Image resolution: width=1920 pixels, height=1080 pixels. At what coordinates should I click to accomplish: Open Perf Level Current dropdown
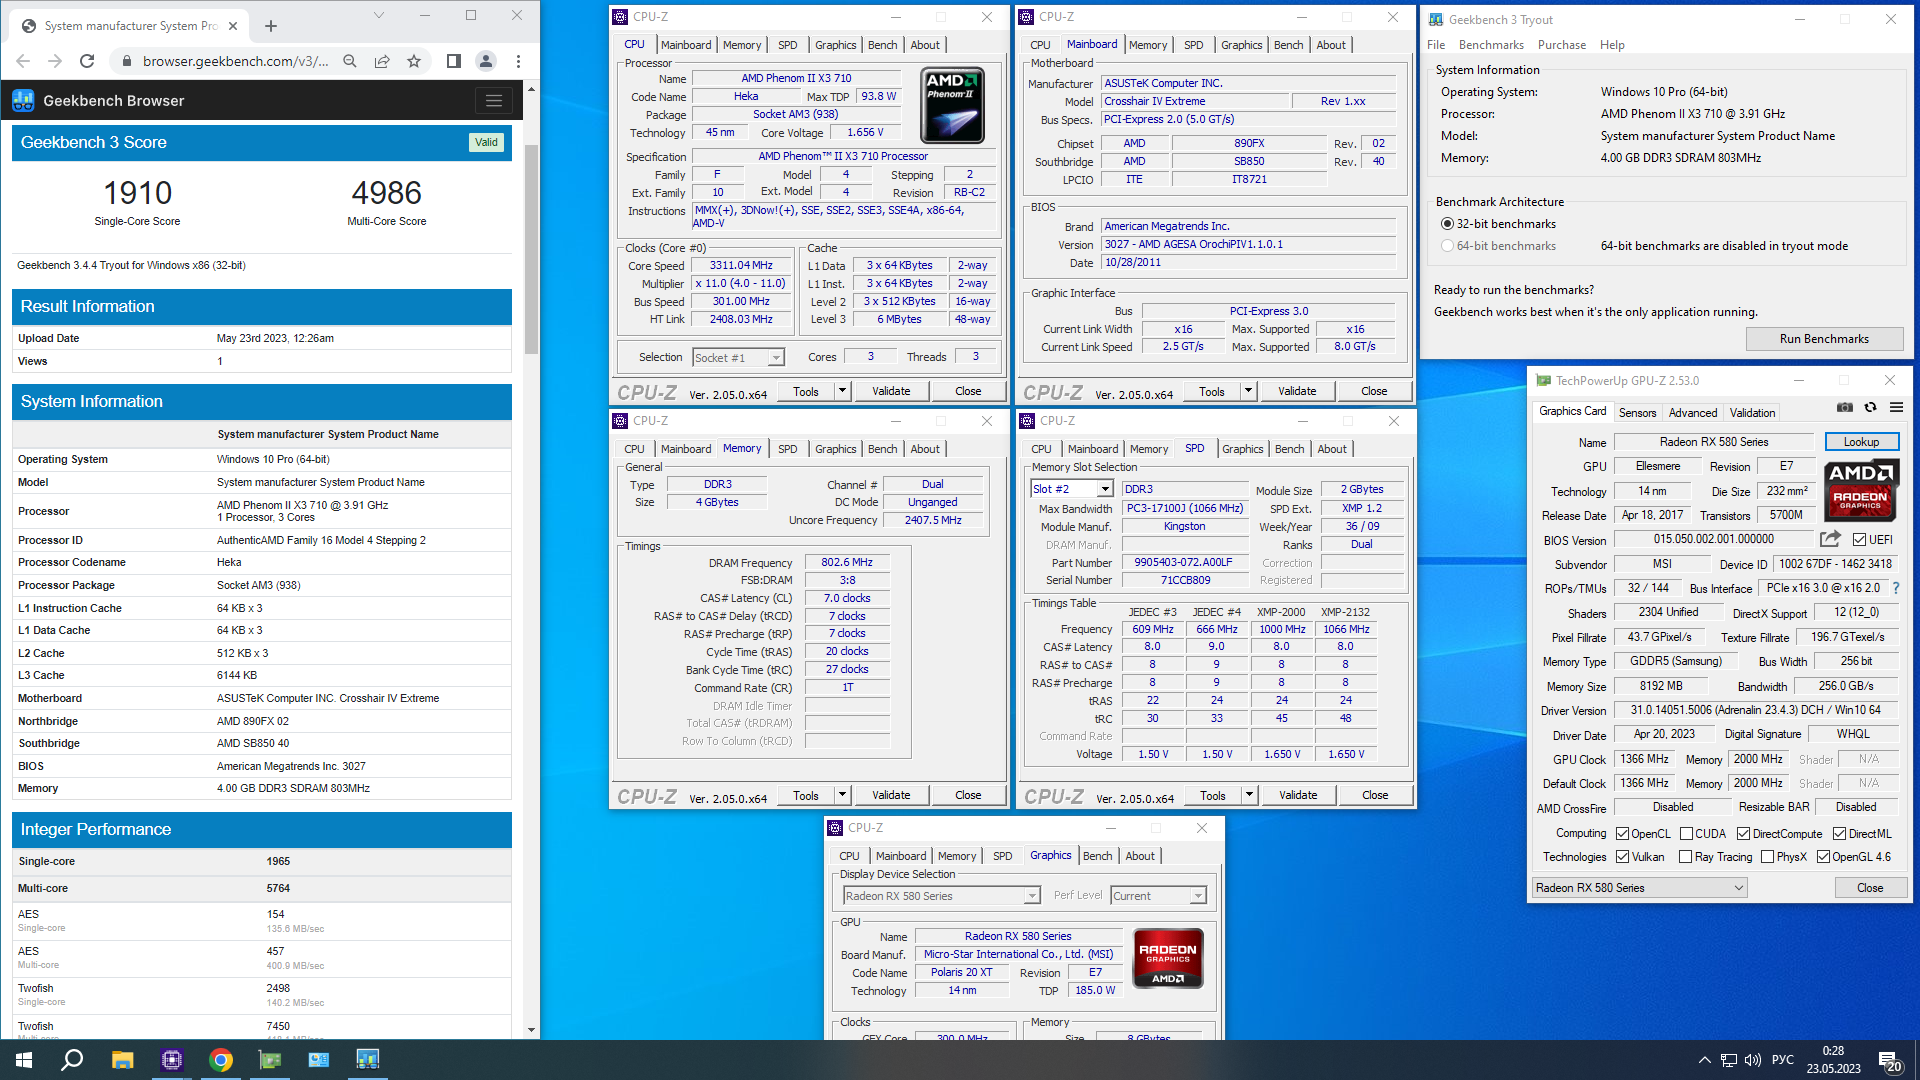[x=1158, y=896]
